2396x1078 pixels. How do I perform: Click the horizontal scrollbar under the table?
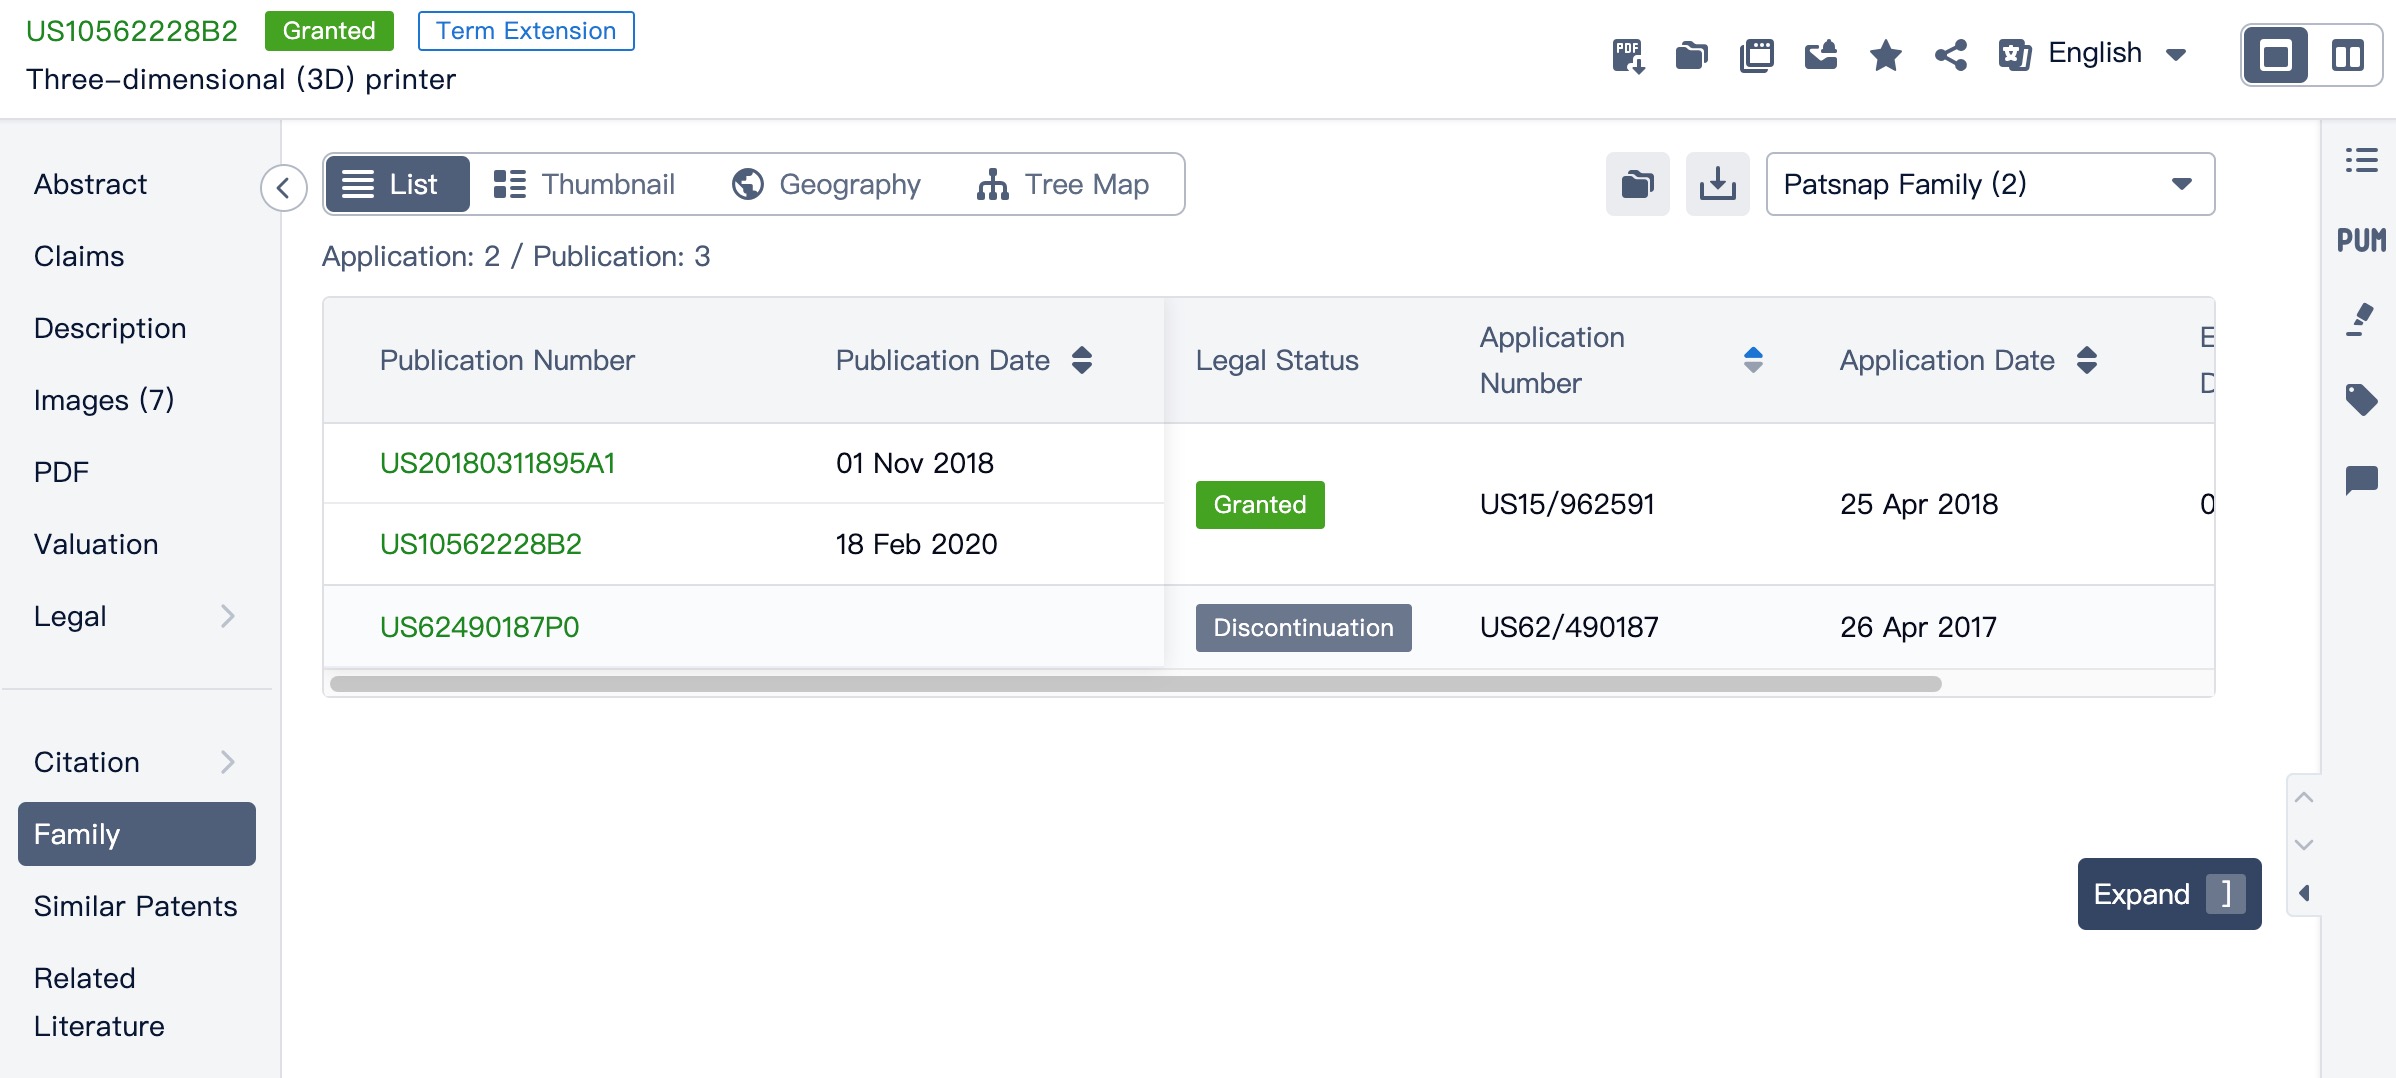tap(1135, 684)
